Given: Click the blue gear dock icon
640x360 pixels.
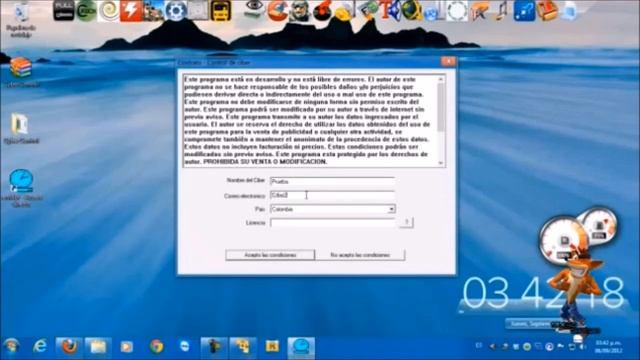Looking at the screenshot, I should pos(176,11).
